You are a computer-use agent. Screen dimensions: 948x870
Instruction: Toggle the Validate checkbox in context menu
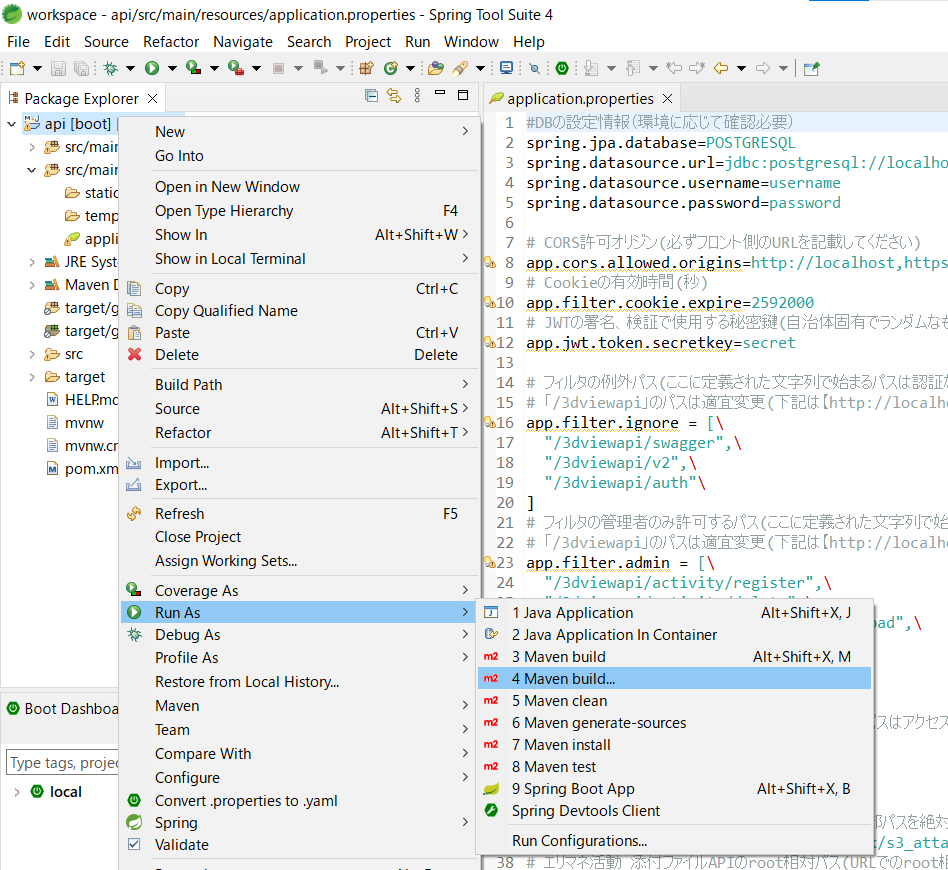point(134,844)
